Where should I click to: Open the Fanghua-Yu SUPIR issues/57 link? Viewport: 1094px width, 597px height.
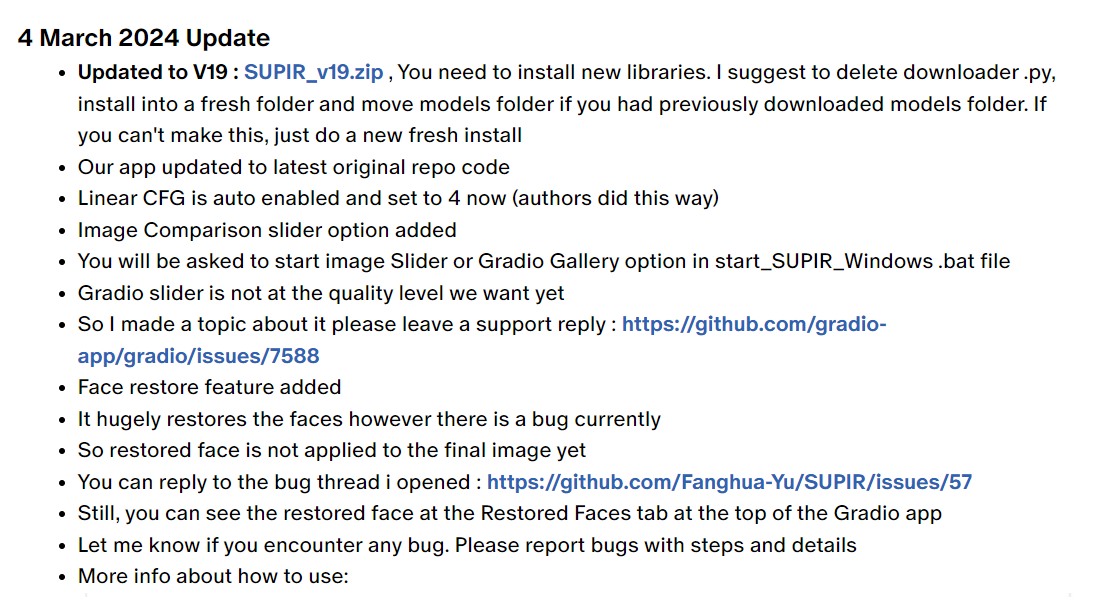[729, 482]
